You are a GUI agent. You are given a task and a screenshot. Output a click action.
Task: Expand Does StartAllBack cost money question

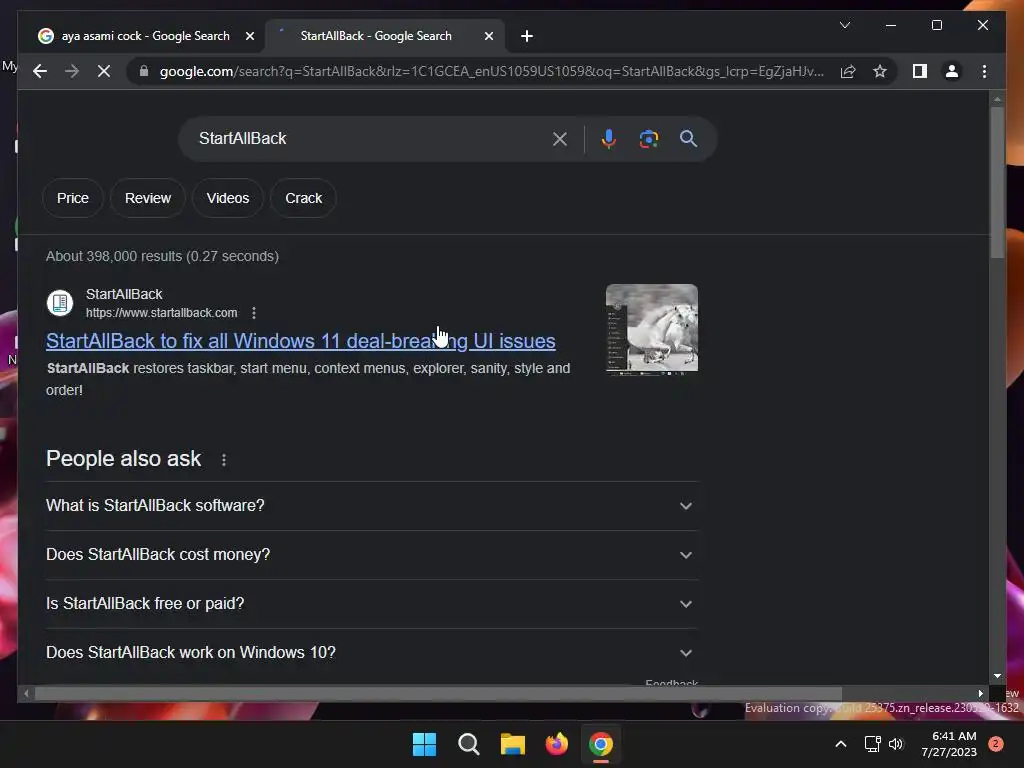(372, 554)
